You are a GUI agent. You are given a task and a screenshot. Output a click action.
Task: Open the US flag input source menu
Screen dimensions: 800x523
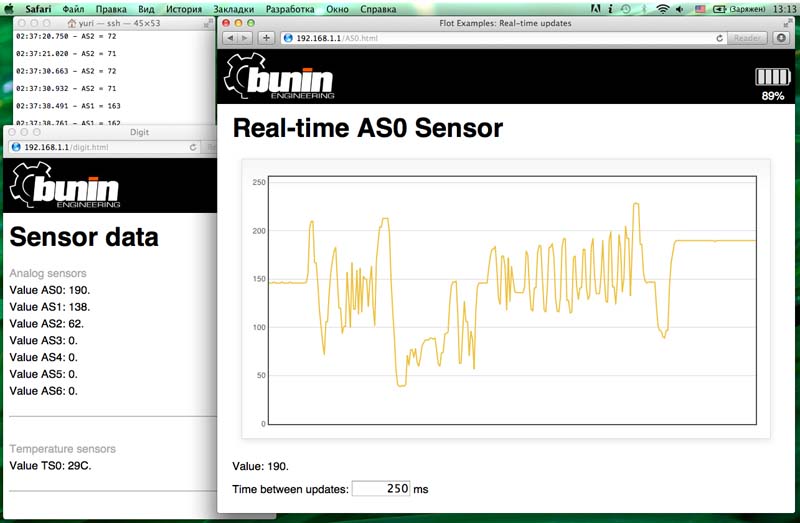tap(700, 9)
